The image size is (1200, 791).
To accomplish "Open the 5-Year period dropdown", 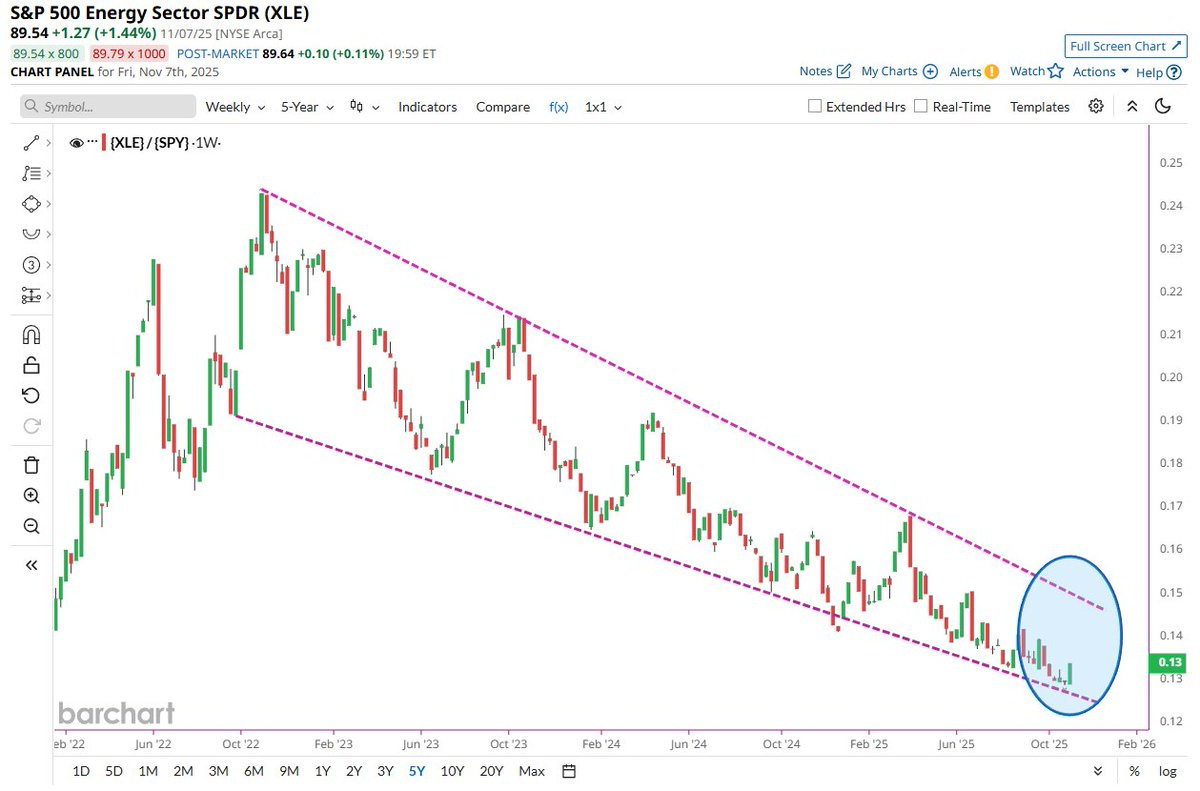I will pyautogui.click(x=307, y=107).
